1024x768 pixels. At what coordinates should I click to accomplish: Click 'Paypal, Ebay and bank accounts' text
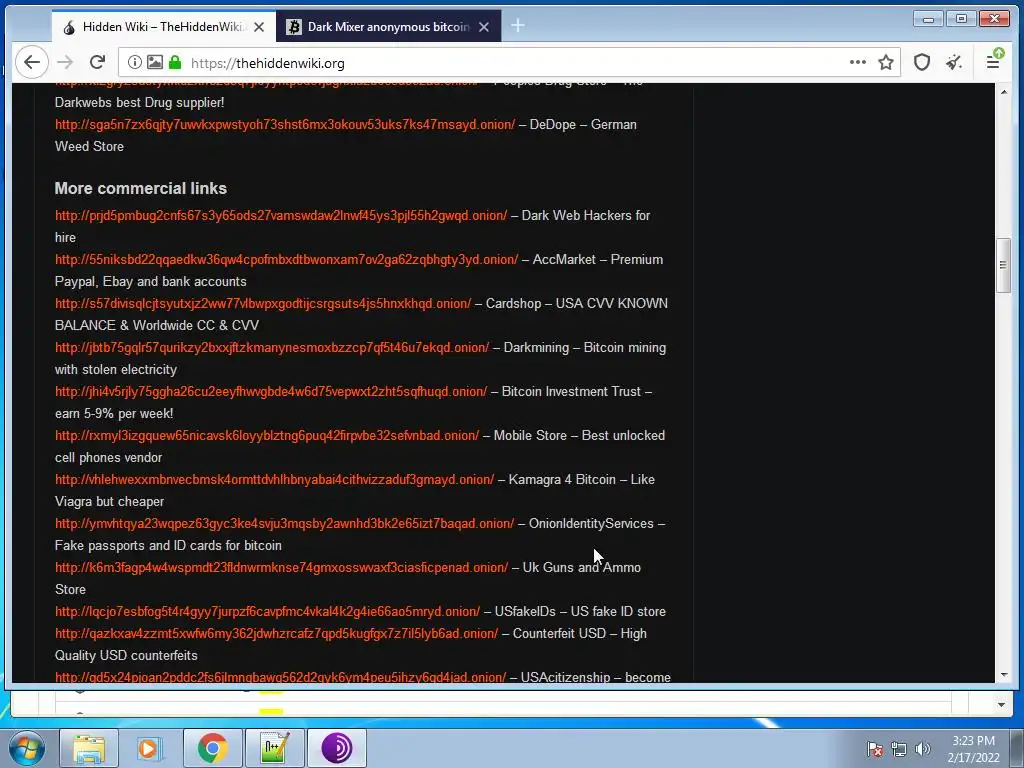coord(151,281)
